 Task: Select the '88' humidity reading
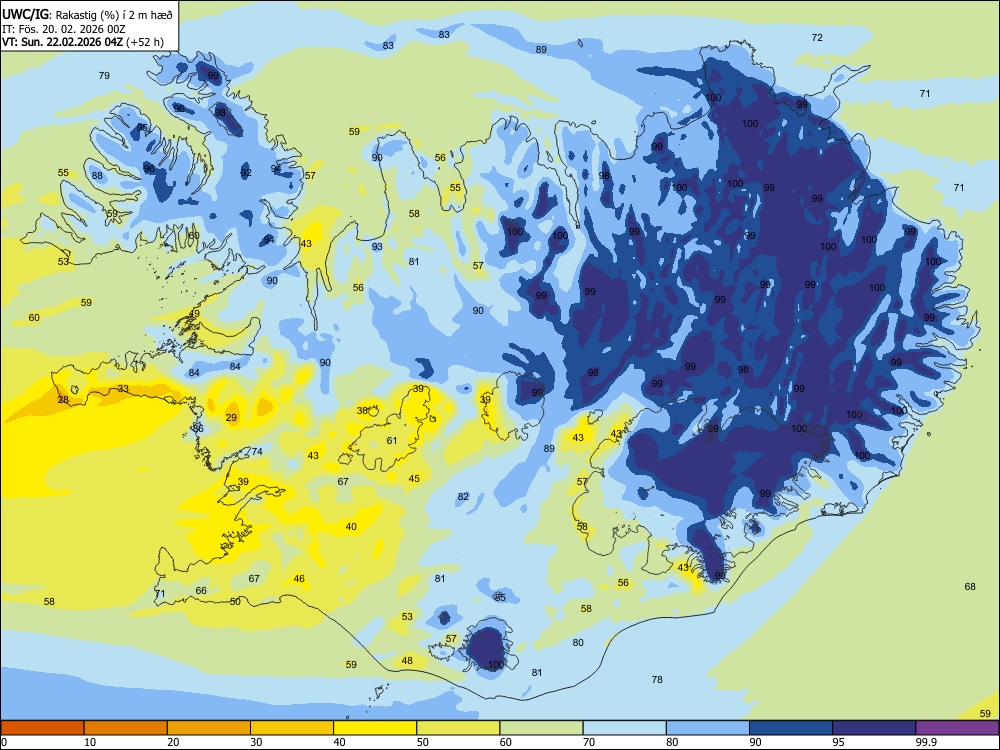point(97,176)
